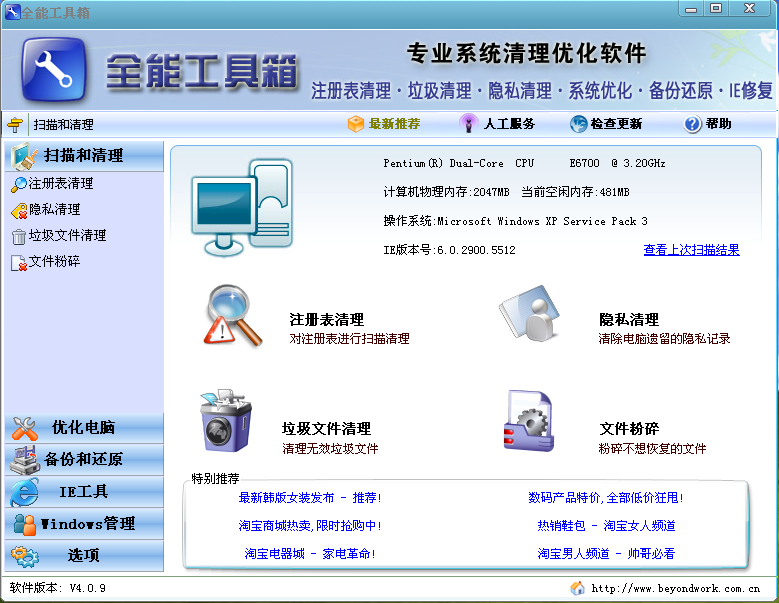
Task: Select 隐私清理 in the sidebar list
Action: click(x=55, y=210)
